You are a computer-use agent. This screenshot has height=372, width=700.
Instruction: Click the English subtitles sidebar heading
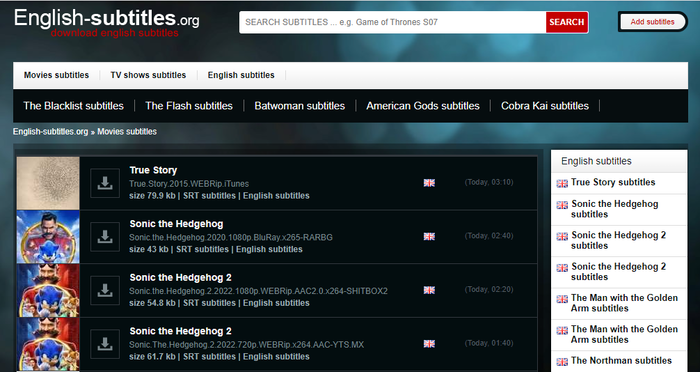596,161
